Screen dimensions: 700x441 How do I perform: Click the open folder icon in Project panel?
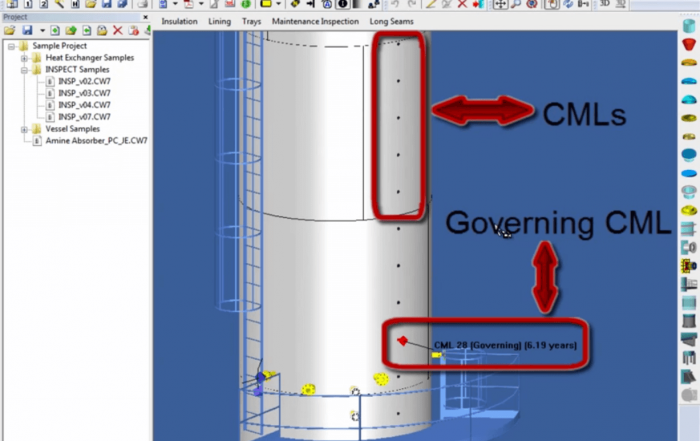11,31
